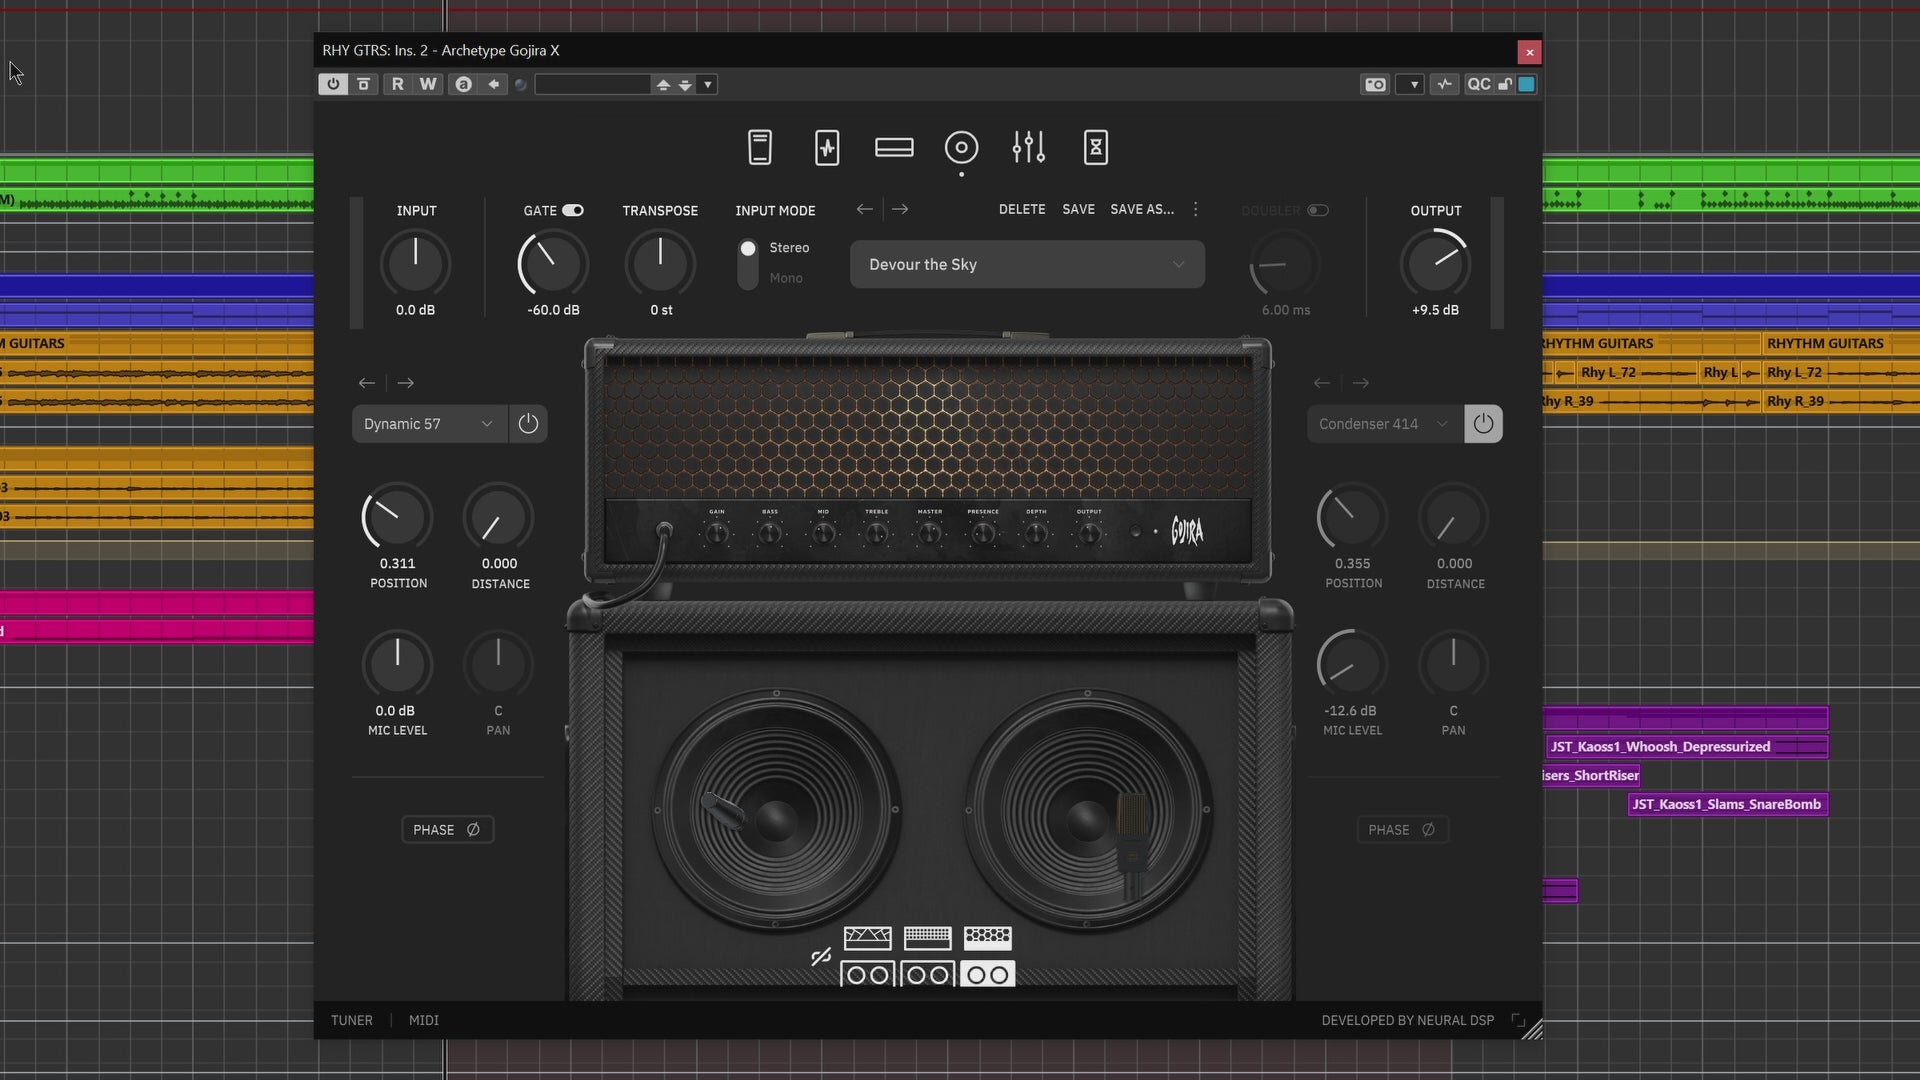Click the camera snapshot icon
Viewport: 1920px width, 1080px height.
pos(1376,84)
